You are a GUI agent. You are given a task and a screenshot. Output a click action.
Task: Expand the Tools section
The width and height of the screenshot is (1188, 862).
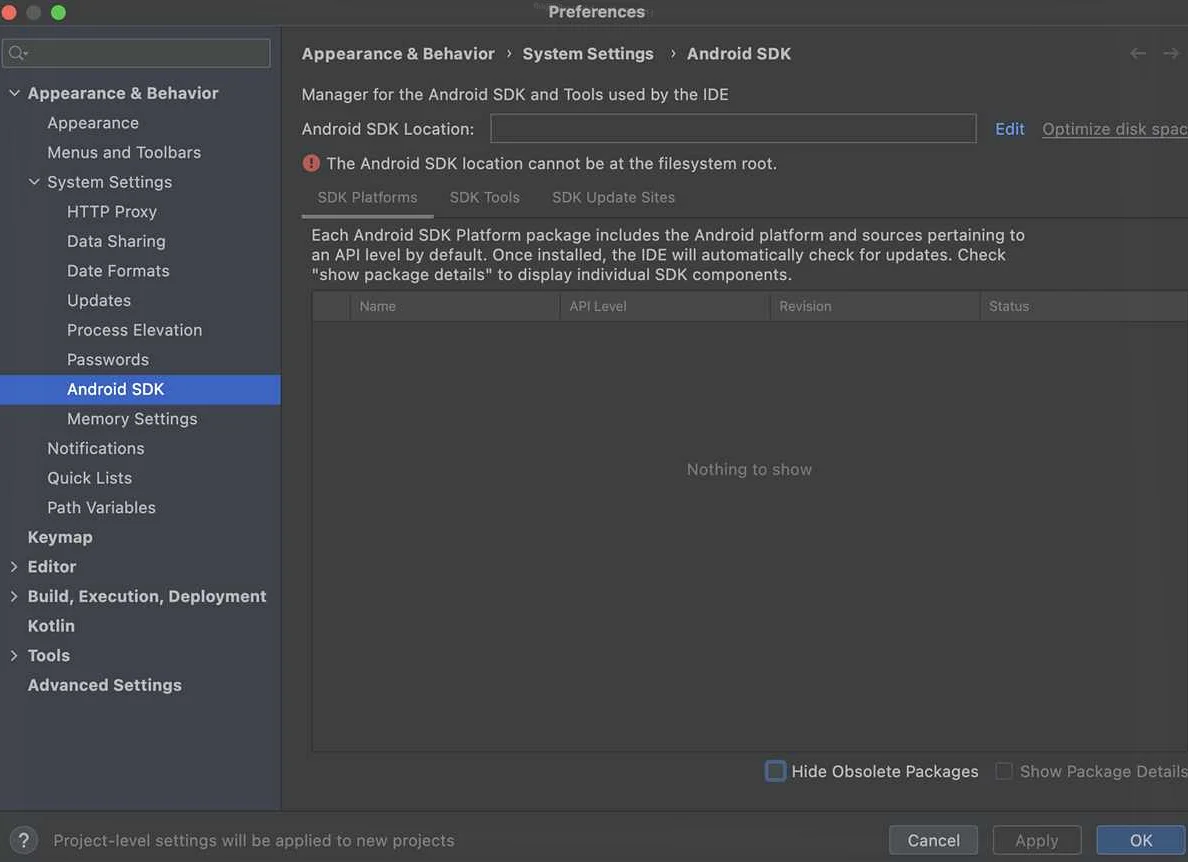[14, 655]
